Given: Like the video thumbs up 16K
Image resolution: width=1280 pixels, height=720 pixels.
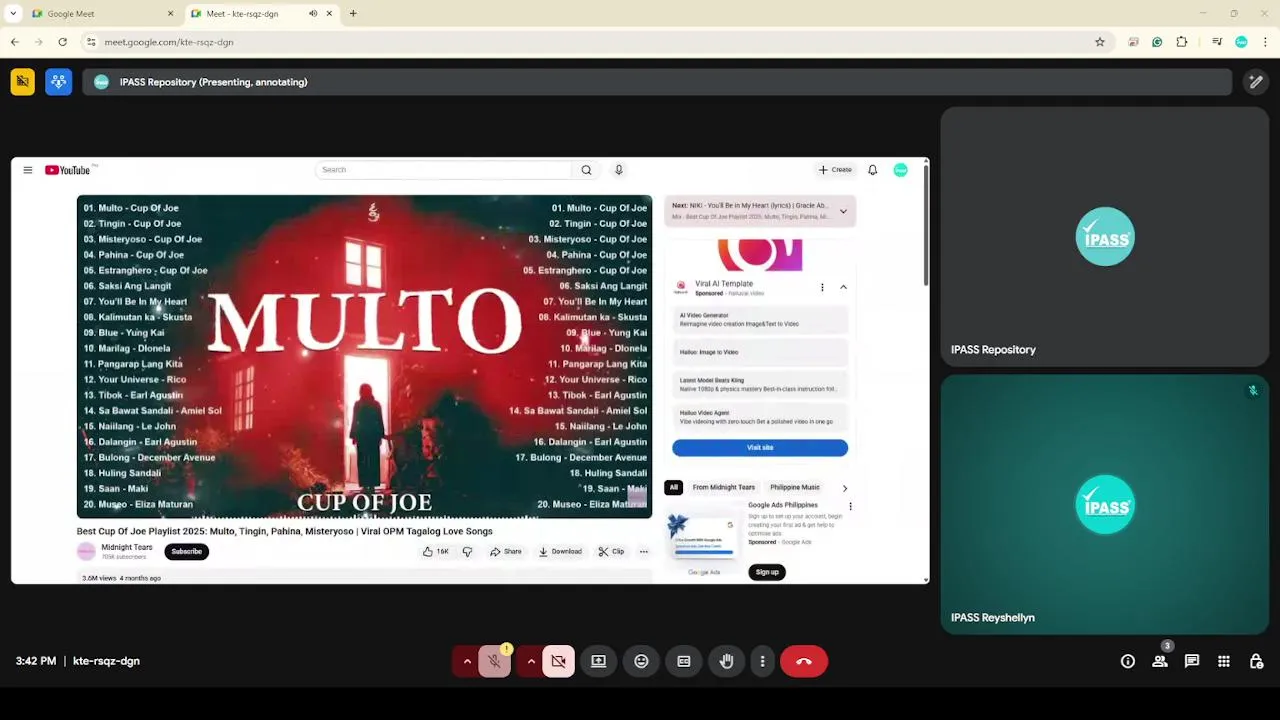Looking at the screenshot, I should (x=435, y=552).
